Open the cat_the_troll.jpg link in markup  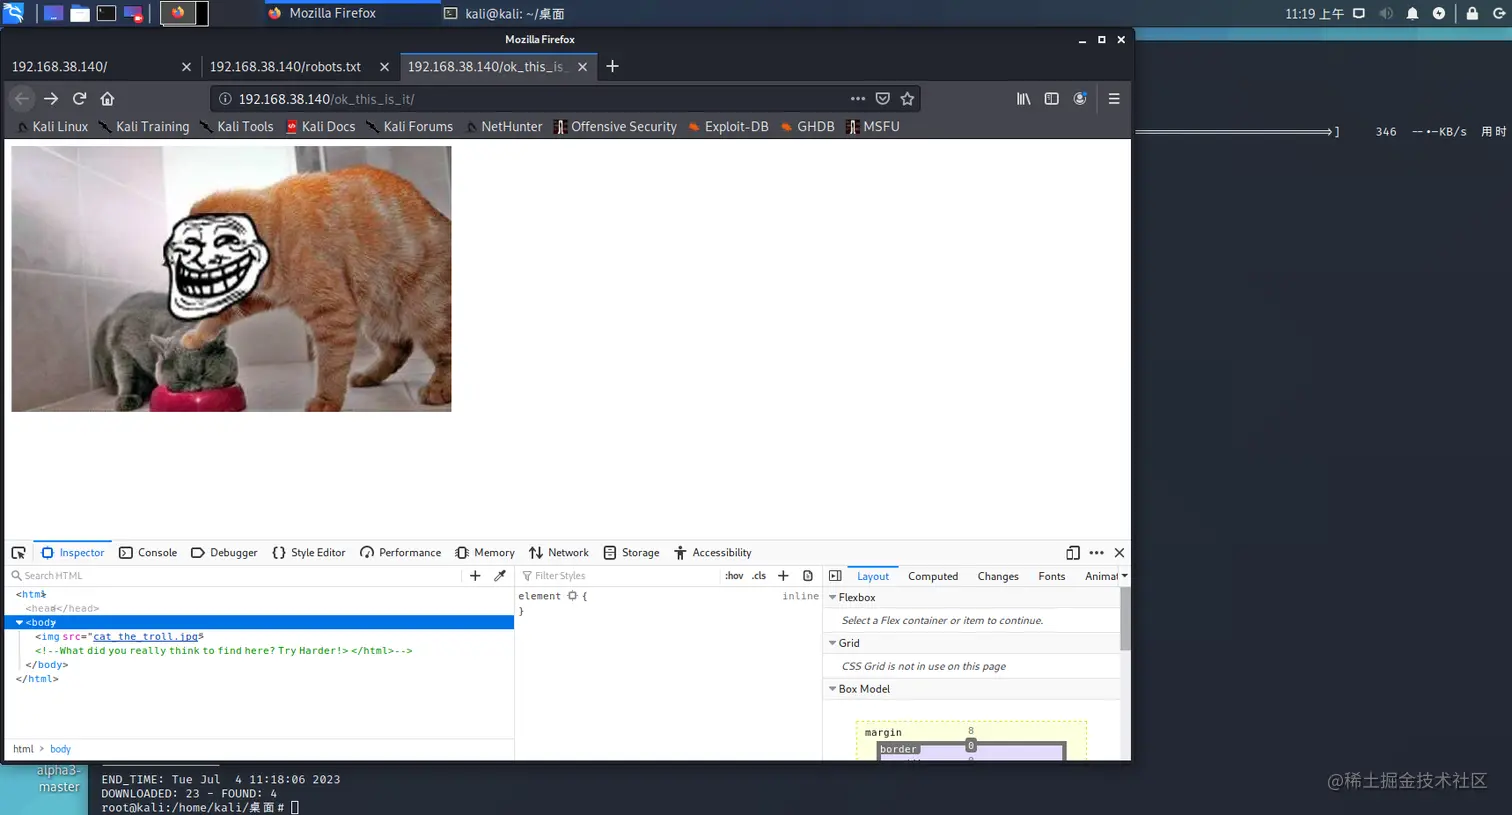pyautogui.click(x=146, y=636)
